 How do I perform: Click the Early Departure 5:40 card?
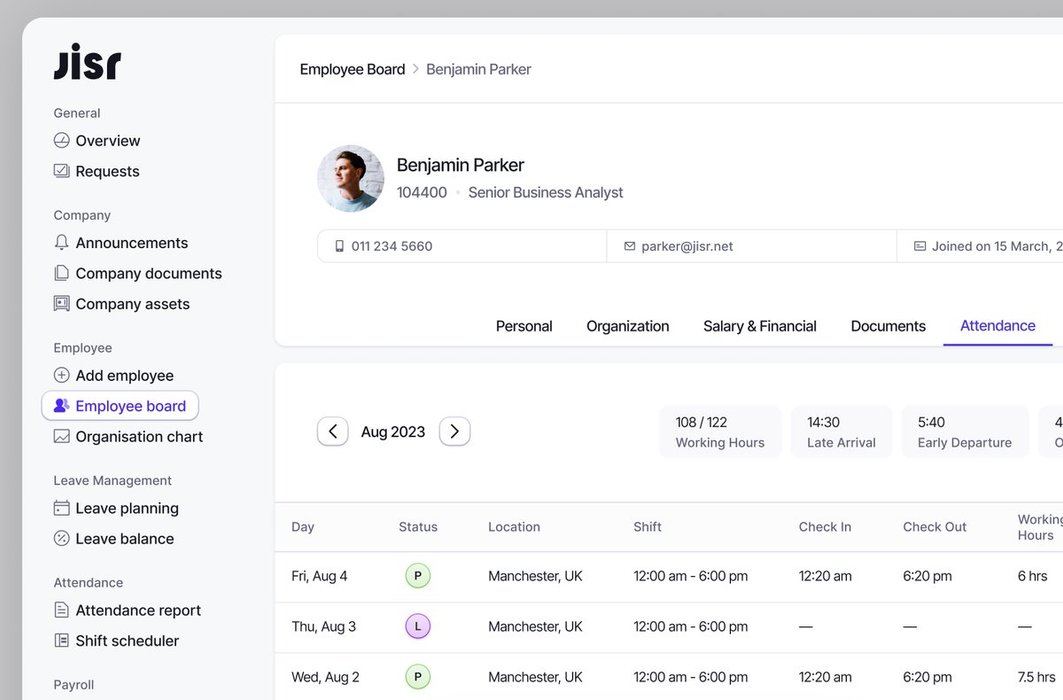[965, 432]
